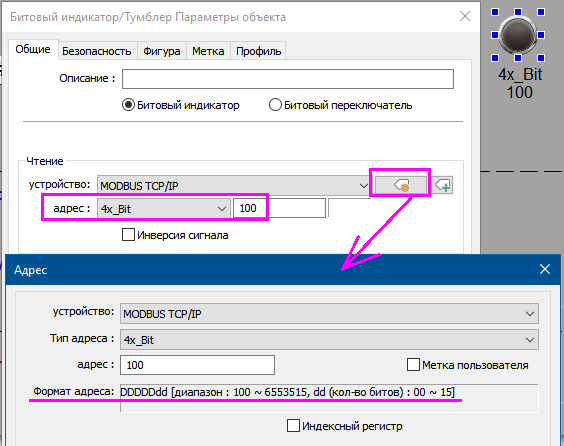Close the Параметры объекта window
The width and height of the screenshot is (564, 446).
click(x=465, y=16)
